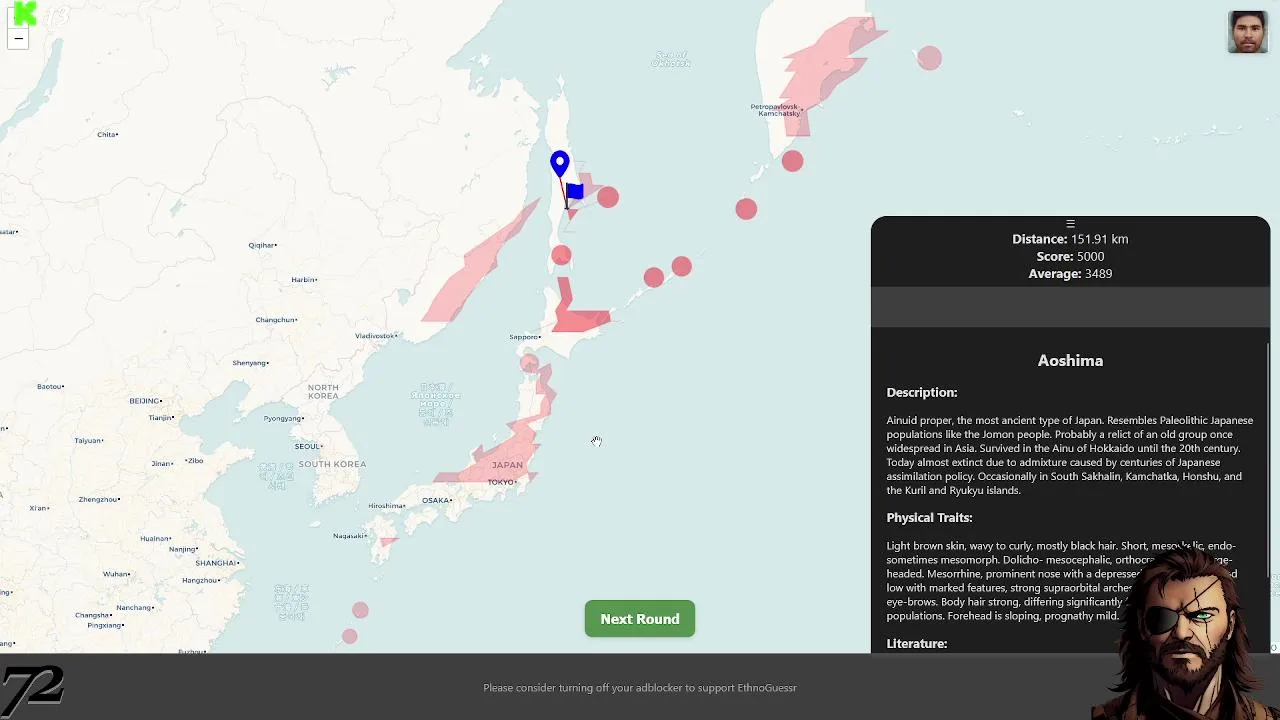Image resolution: width=1280 pixels, height=720 pixels.
Task: Click the blue guess pin marker
Action: point(560,165)
